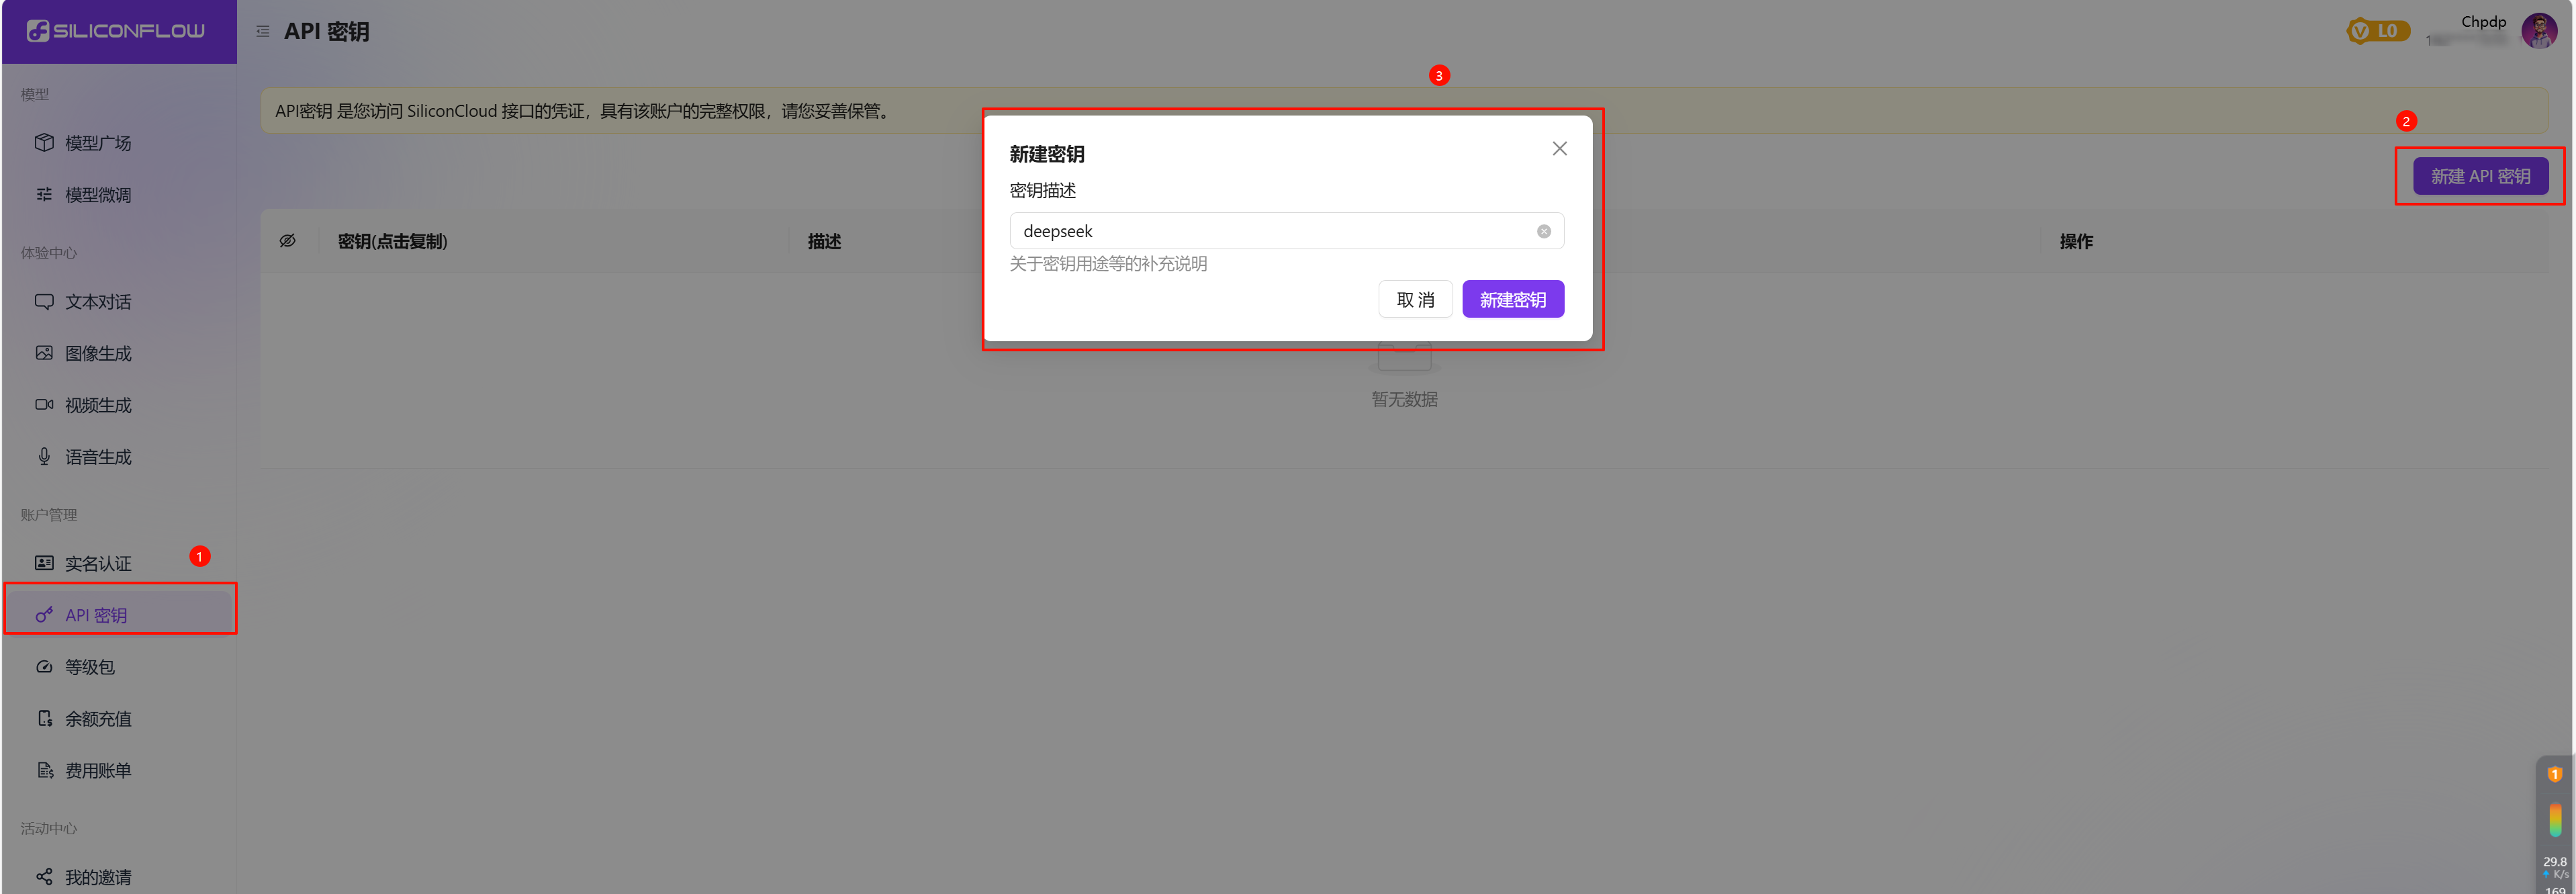2576x894 pixels.
Task: Confirm with the purple 新建密钥 button
Action: pyautogui.click(x=1512, y=300)
